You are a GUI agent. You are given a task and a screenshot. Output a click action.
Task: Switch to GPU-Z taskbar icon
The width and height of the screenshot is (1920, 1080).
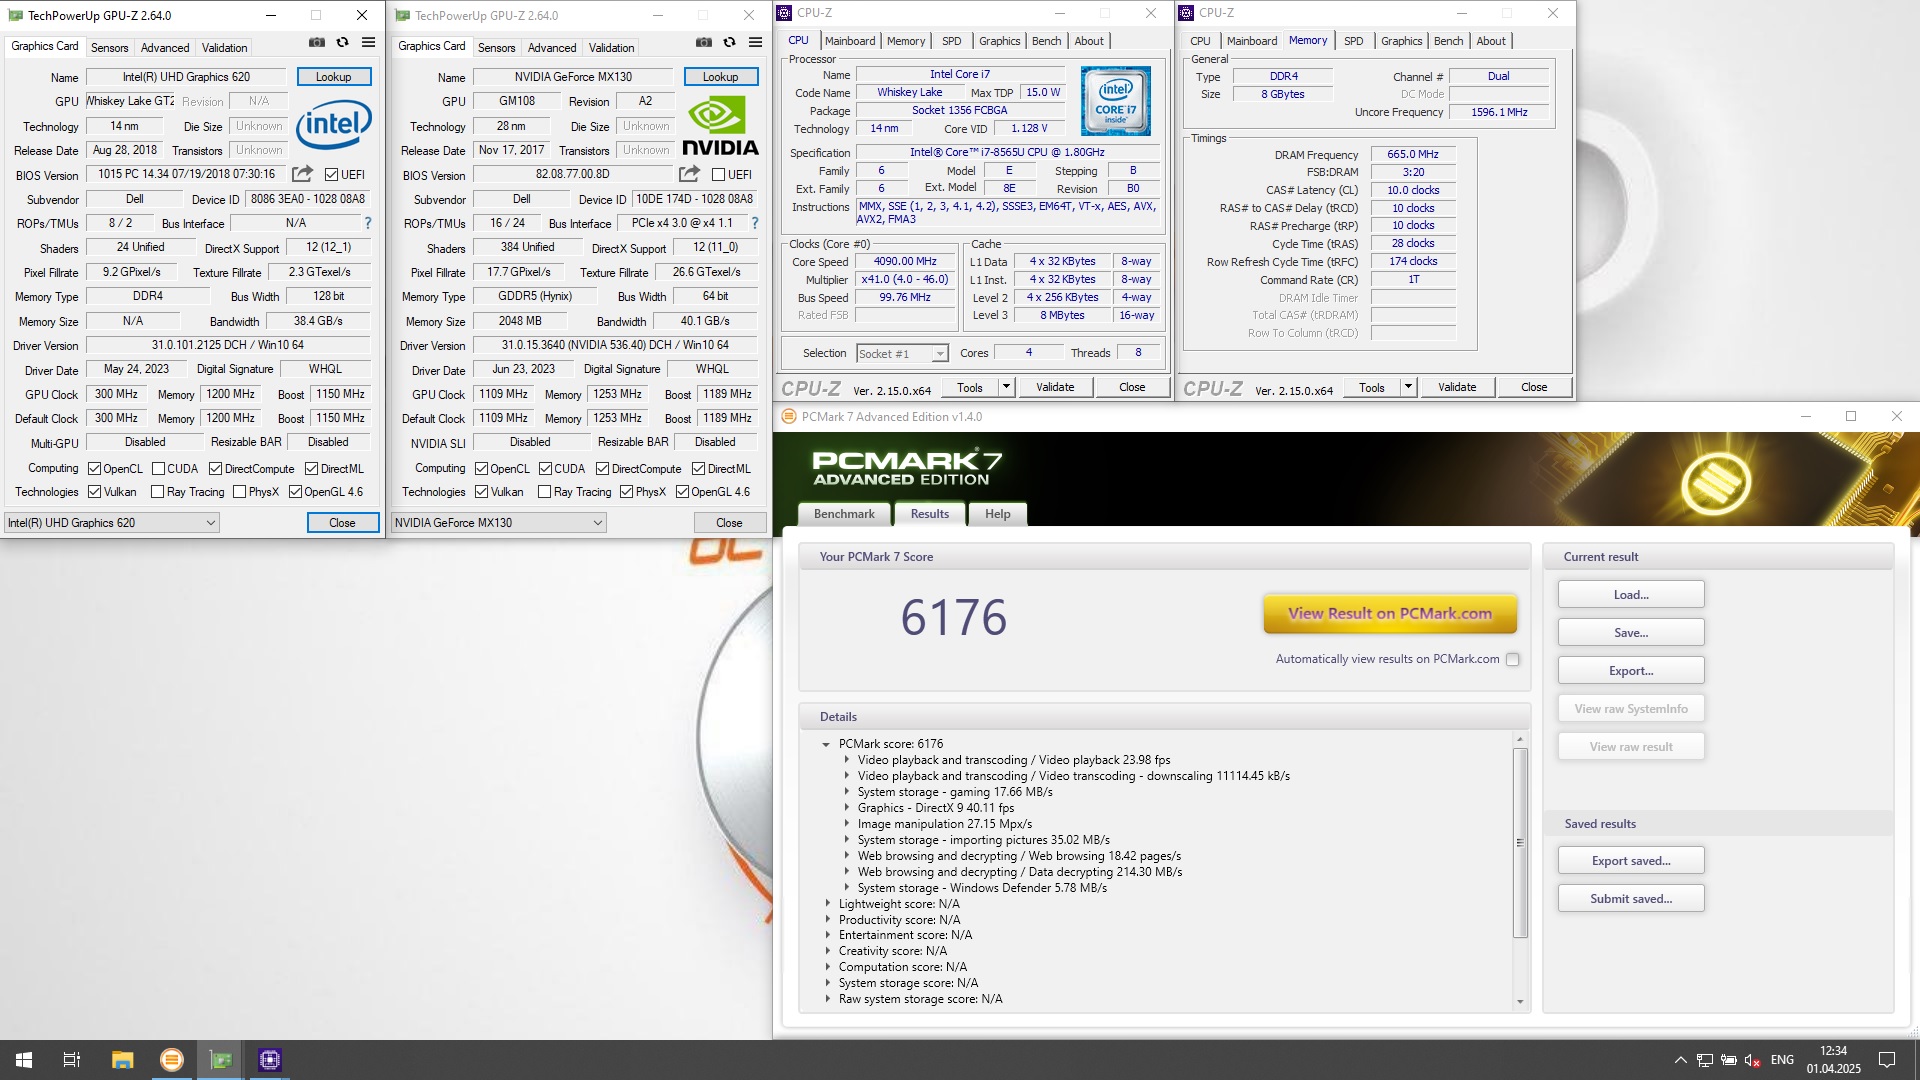coord(221,1060)
